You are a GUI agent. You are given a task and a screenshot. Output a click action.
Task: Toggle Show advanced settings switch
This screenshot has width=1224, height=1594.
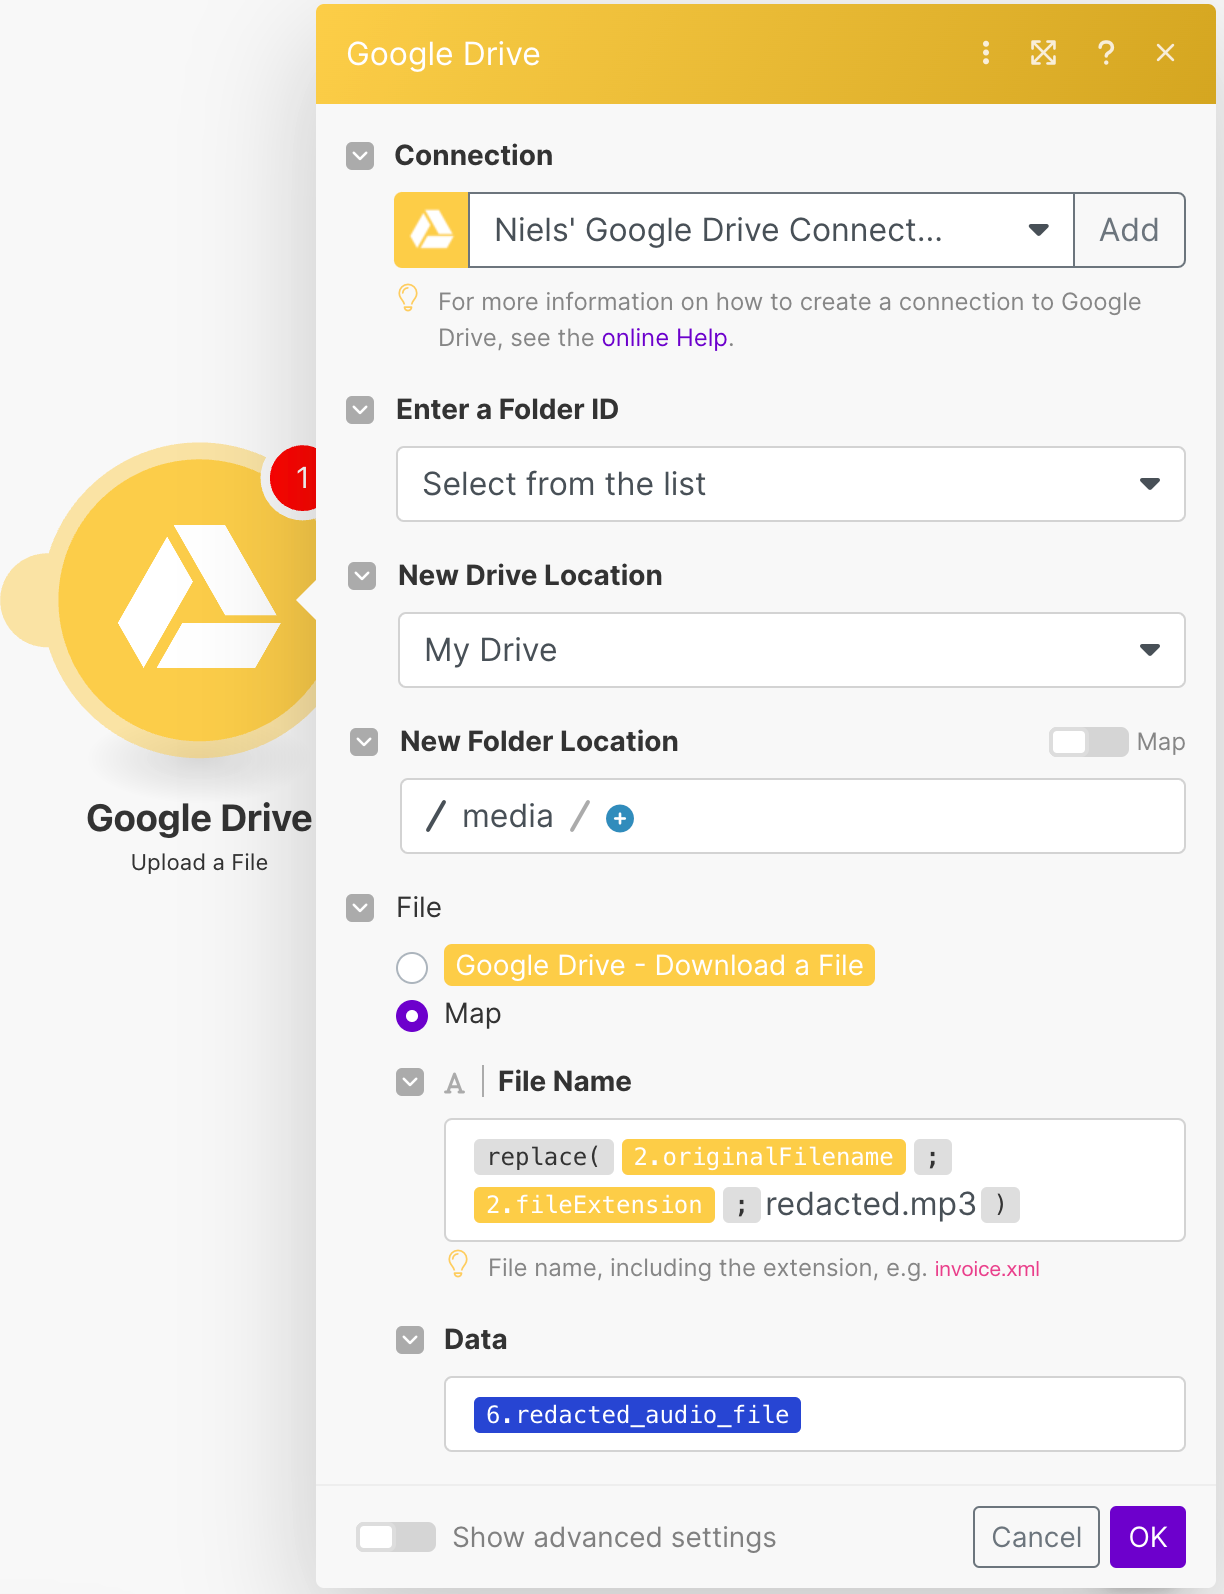[x=396, y=1537]
